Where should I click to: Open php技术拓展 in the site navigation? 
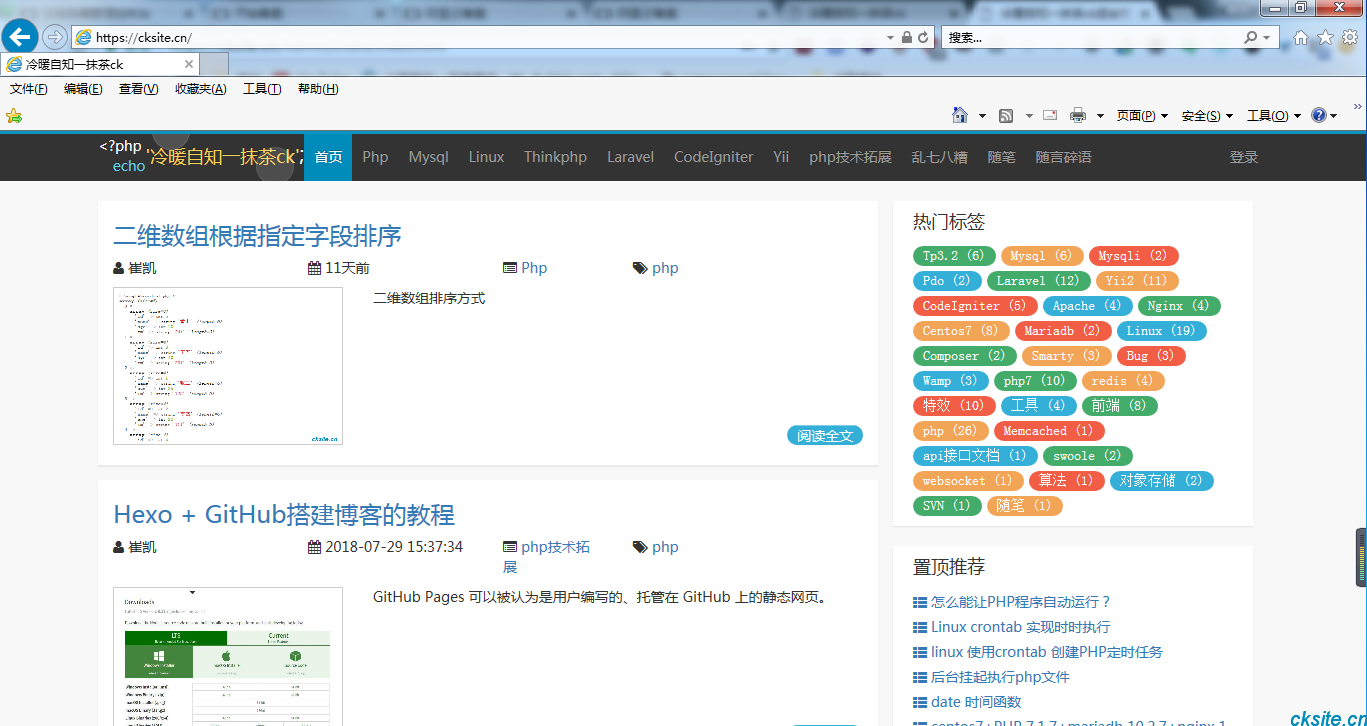(x=850, y=157)
